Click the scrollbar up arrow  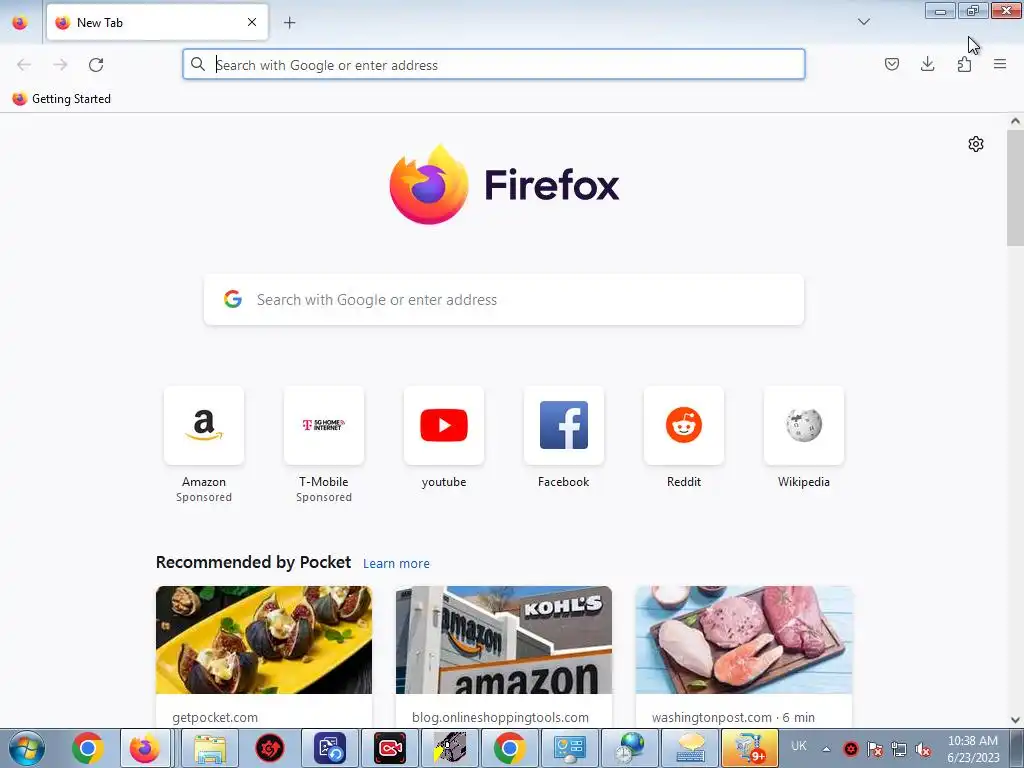1015,121
